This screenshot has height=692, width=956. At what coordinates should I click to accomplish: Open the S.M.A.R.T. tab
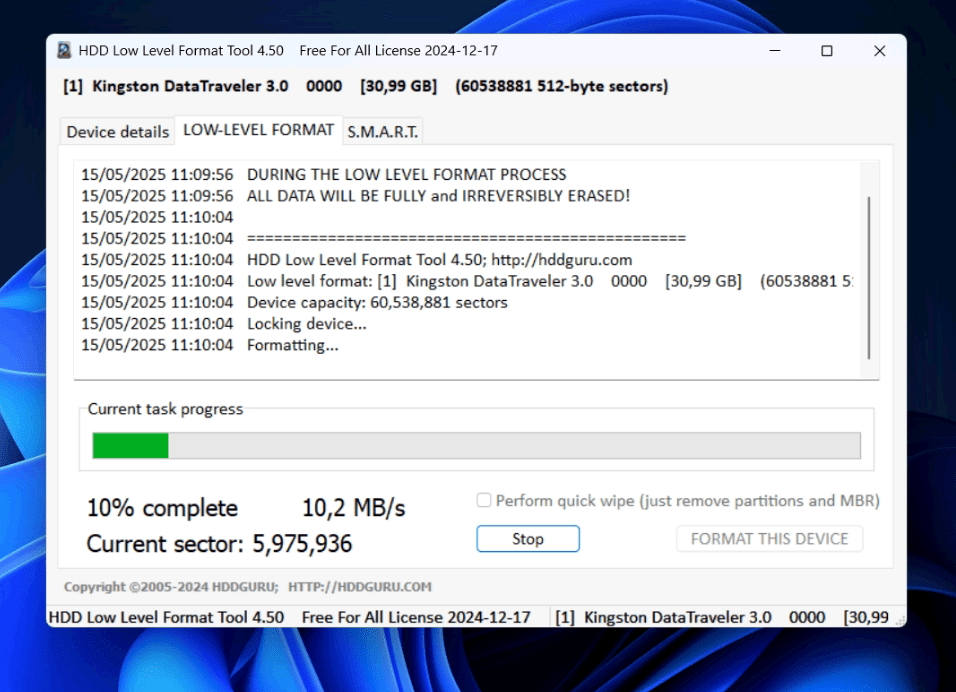point(383,132)
